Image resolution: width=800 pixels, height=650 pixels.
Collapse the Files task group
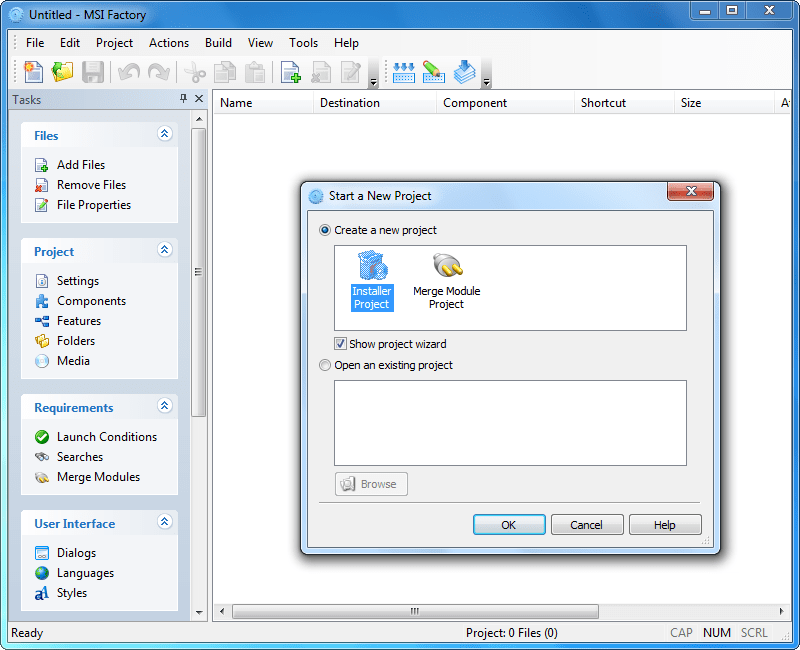click(x=165, y=134)
